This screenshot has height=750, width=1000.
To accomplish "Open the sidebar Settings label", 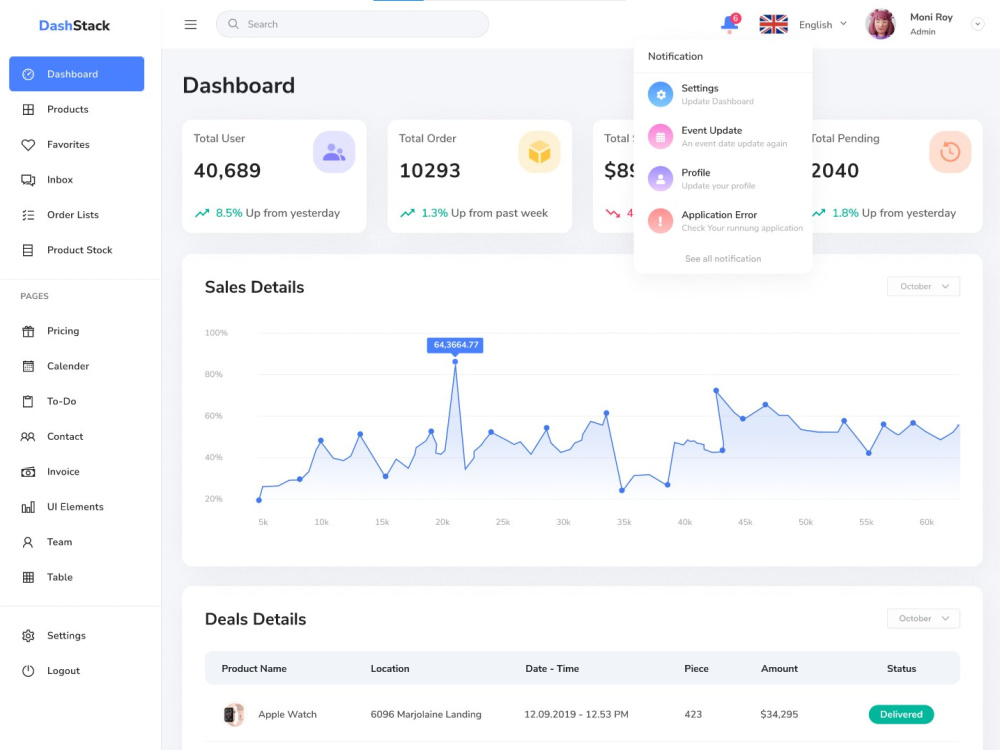I will (66, 635).
